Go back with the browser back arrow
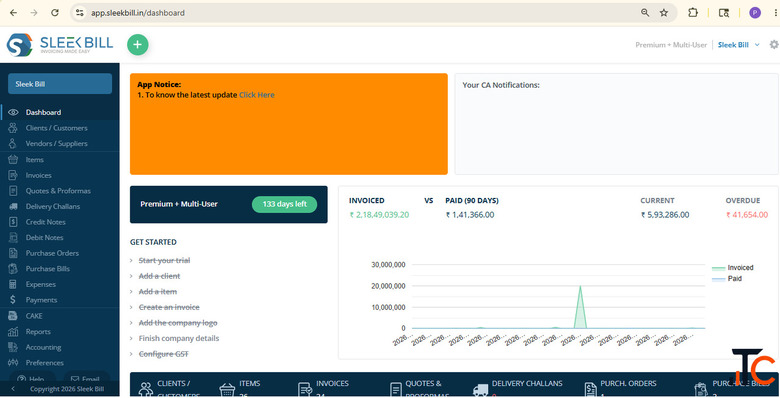Screen dimensions: 780x398 tap(13, 13)
